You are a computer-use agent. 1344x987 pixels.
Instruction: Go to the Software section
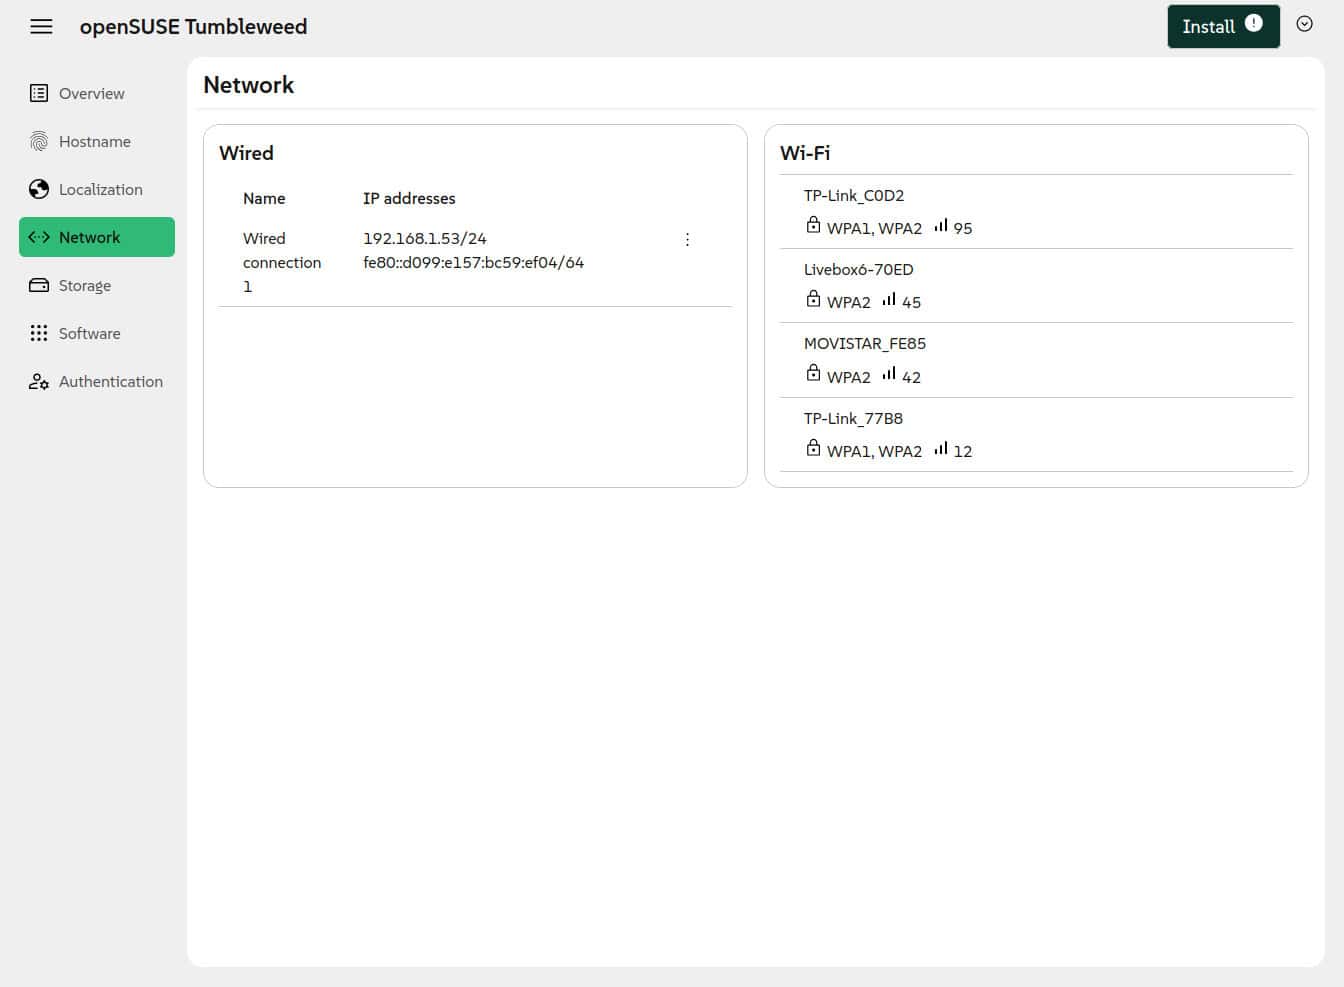click(89, 334)
